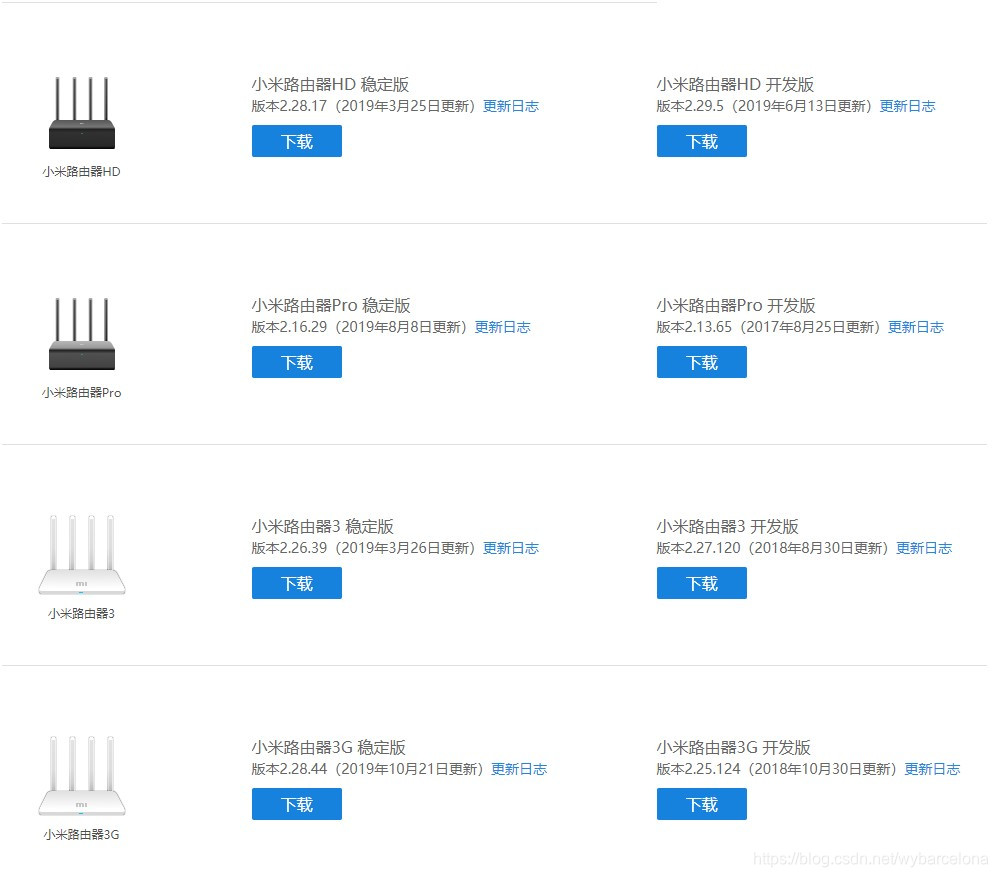The image size is (998, 877).
Task: Download 小米路由器3G 开发版 firmware
Action: [x=701, y=804]
